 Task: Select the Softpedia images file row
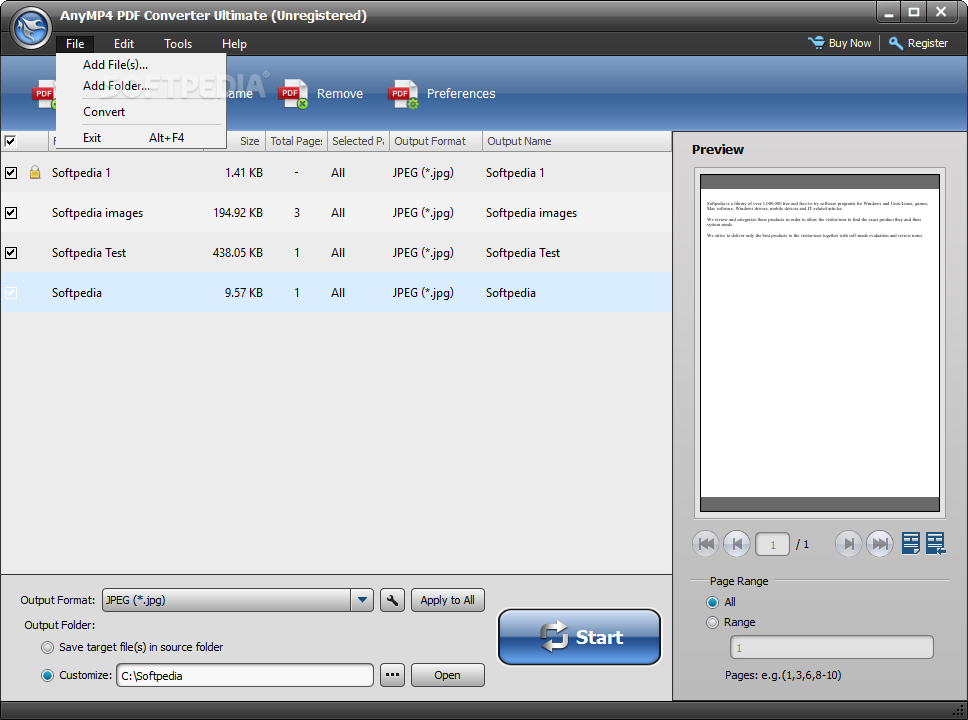(336, 213)
